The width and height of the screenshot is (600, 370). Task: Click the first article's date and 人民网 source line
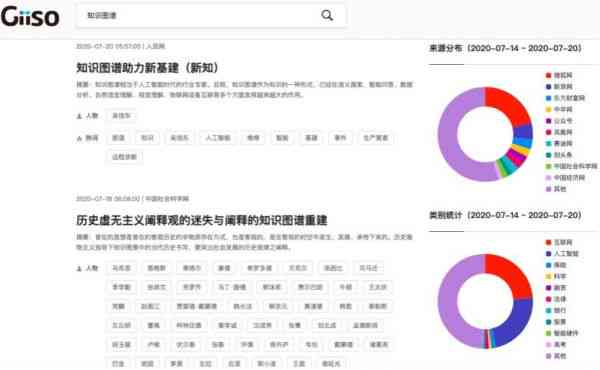coord(121,46)
